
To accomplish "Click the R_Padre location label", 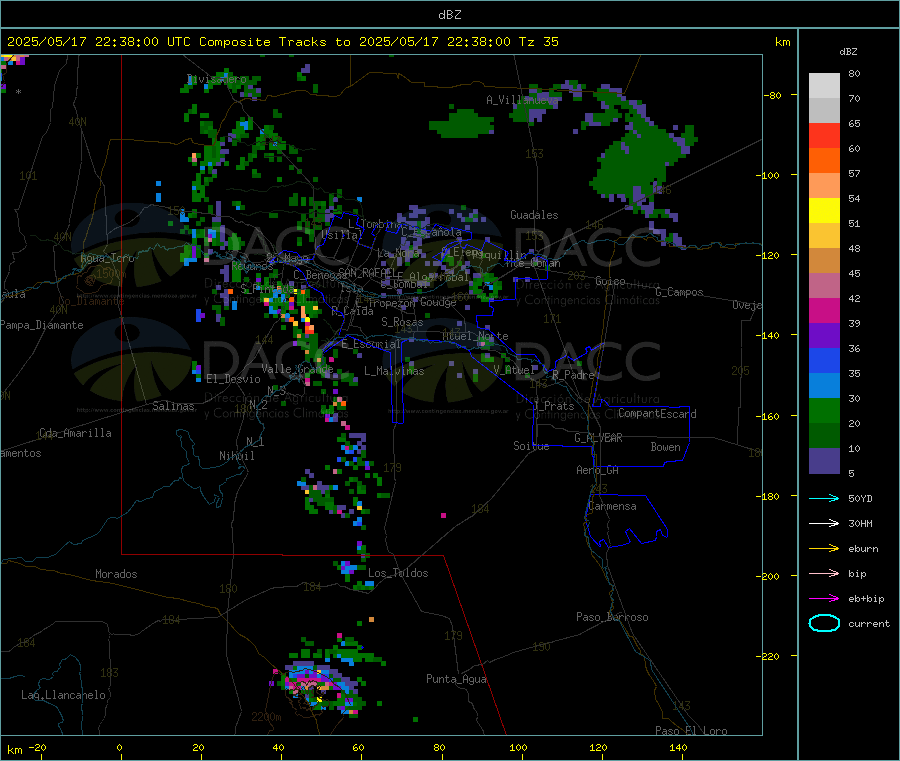I will click(573, 375).
